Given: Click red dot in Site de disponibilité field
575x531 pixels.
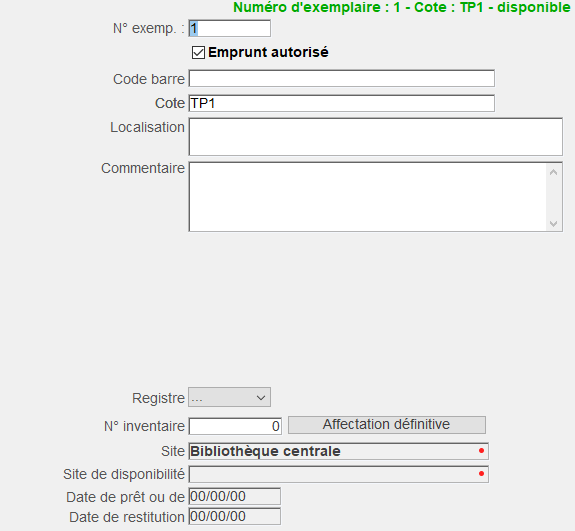Looking at the screenshot, I should (481, 474).
